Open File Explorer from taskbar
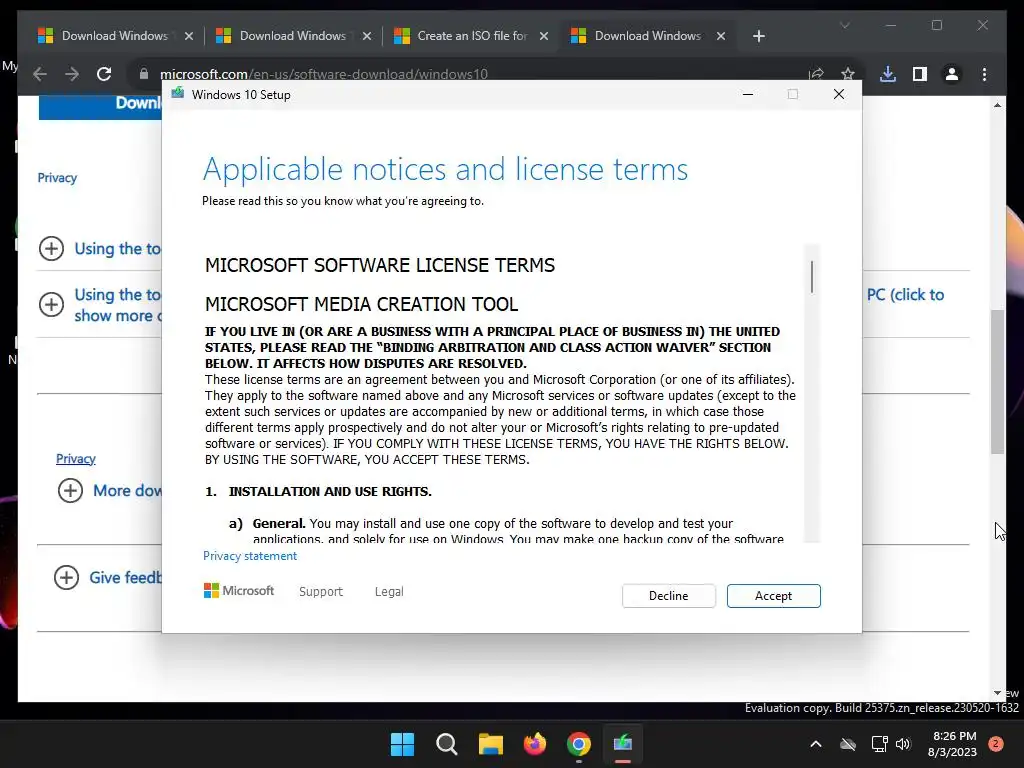Viewport: 1024px width, 768px height. 490,744
